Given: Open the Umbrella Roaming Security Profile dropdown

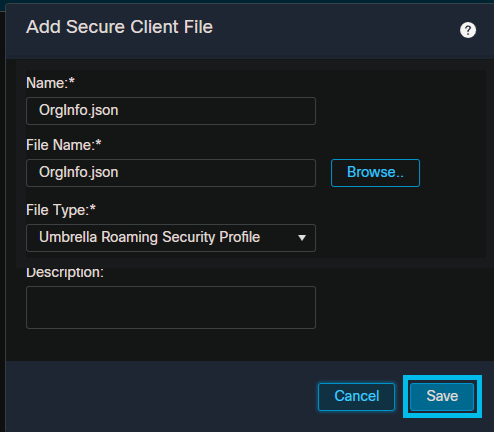Looking at the screenshot, I should tap(171, 238).
